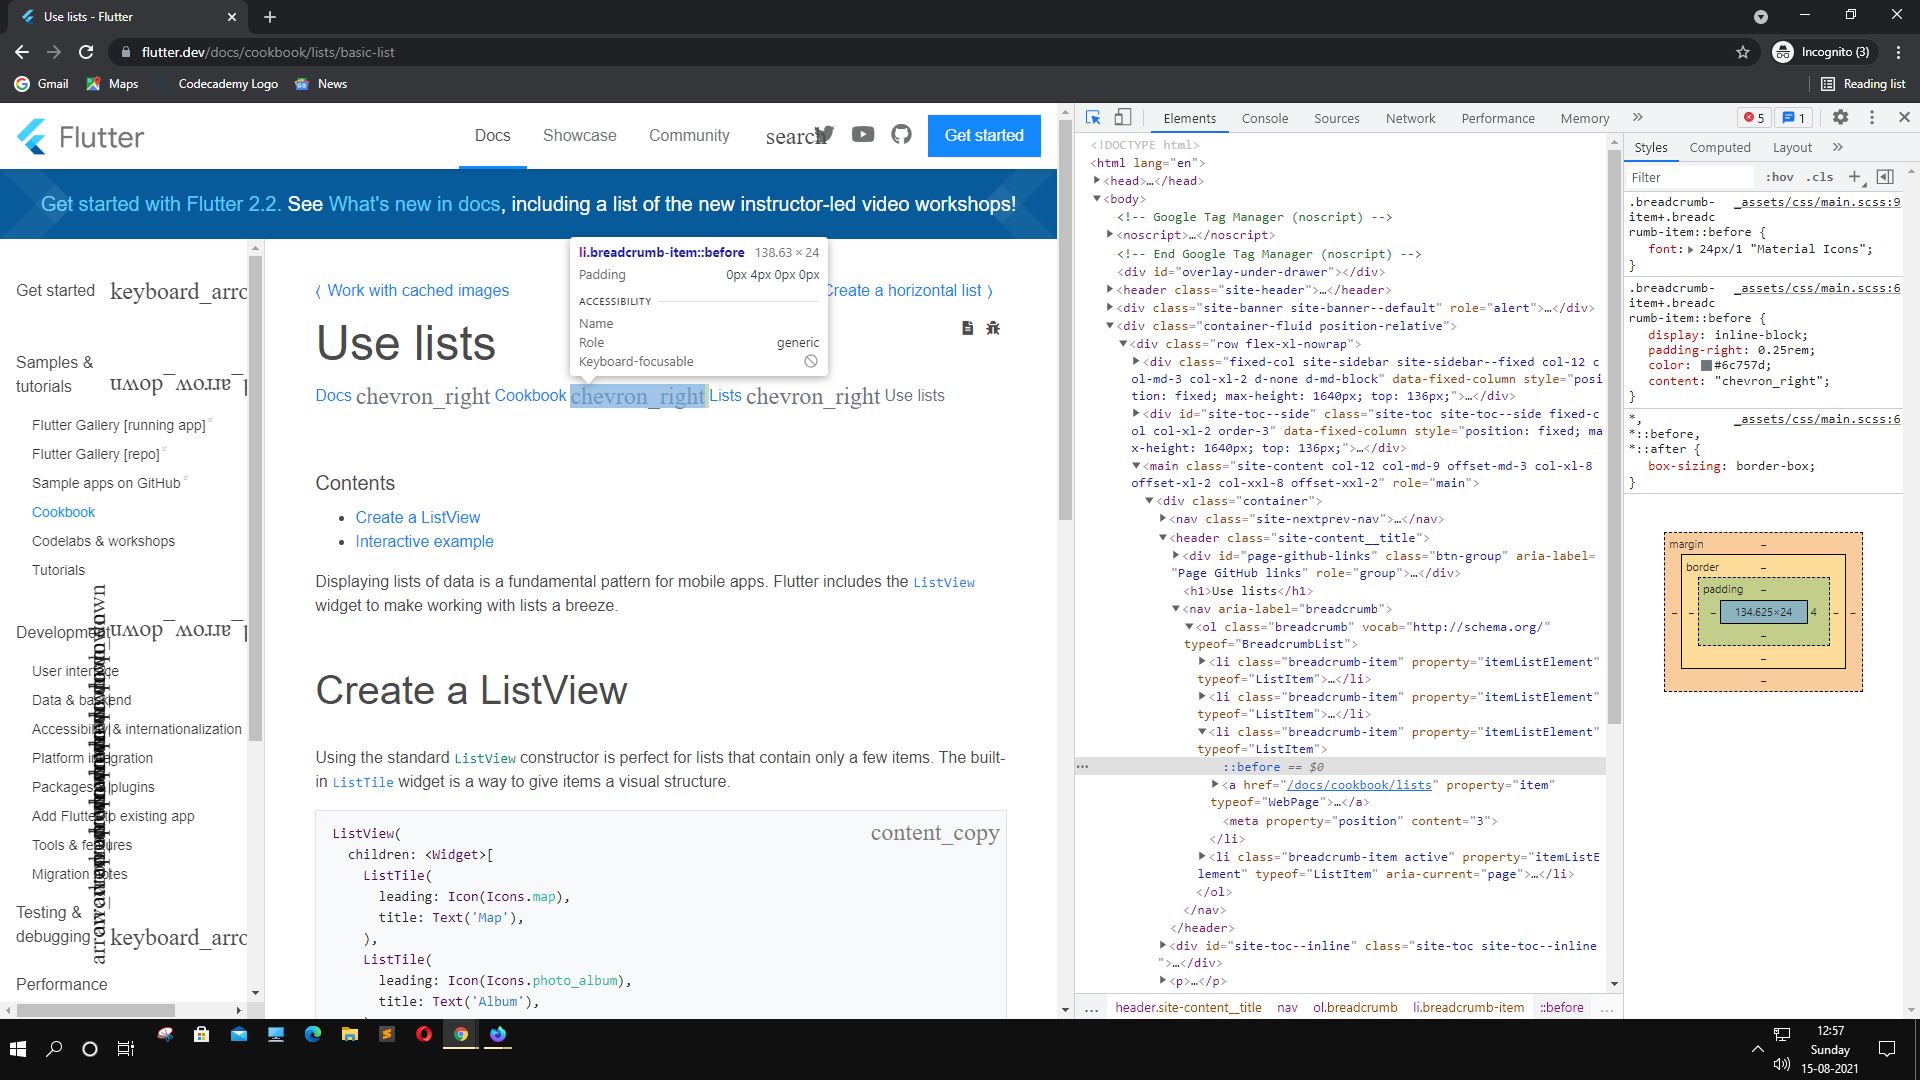Image resolution: width=1920 pixels, height=1080 pixels.
Task: Switch to the Layout tab
Action: (x=1791, y=147)
